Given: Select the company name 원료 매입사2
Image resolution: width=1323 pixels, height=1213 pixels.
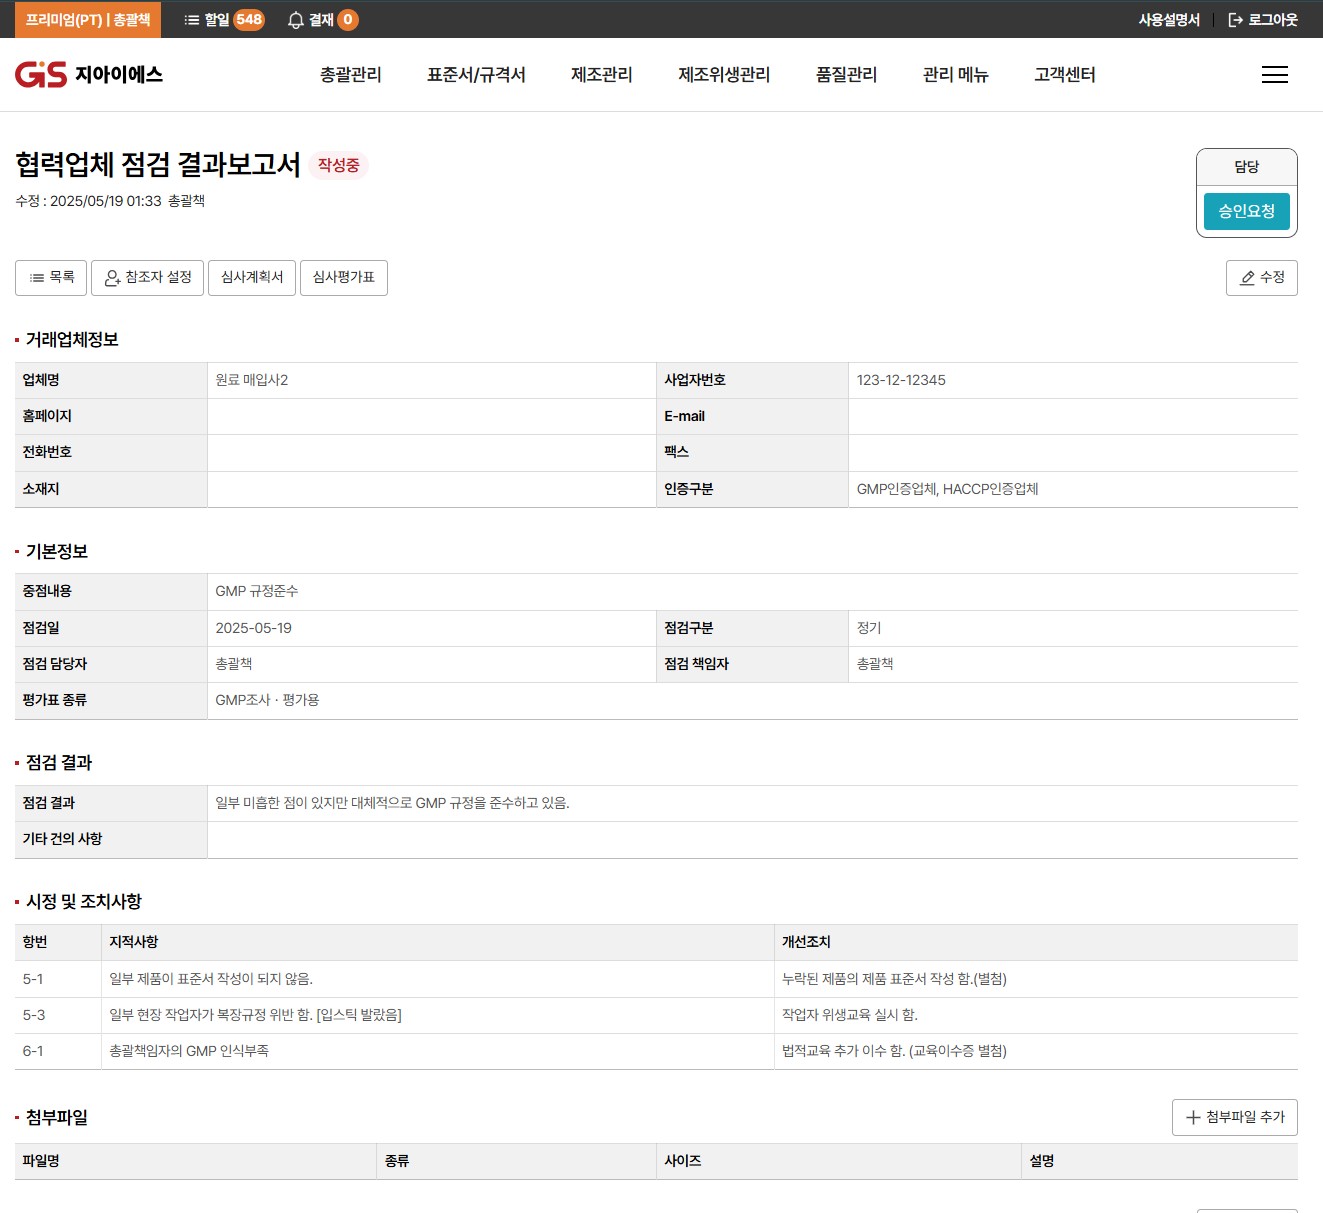Looking at the screenshot, I should [x=252, y=380].
